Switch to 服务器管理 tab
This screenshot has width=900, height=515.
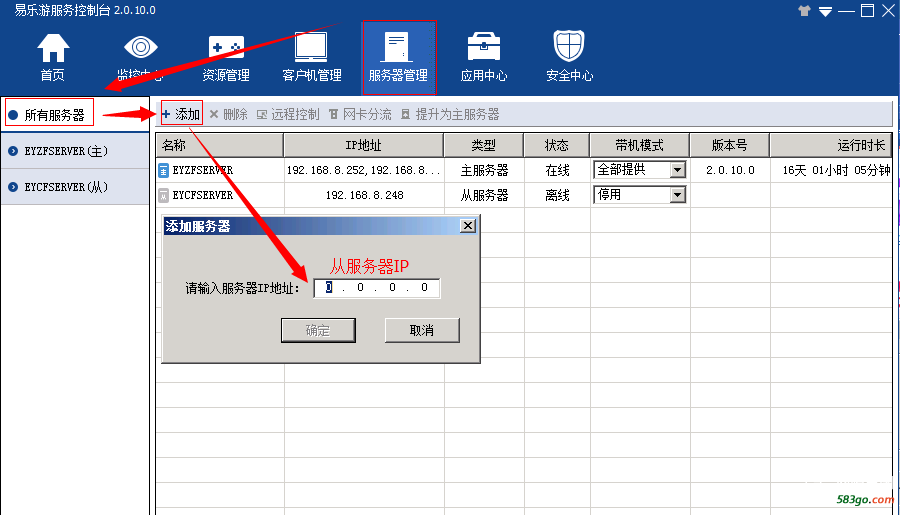pyautogui.click(x=398, y=58)
